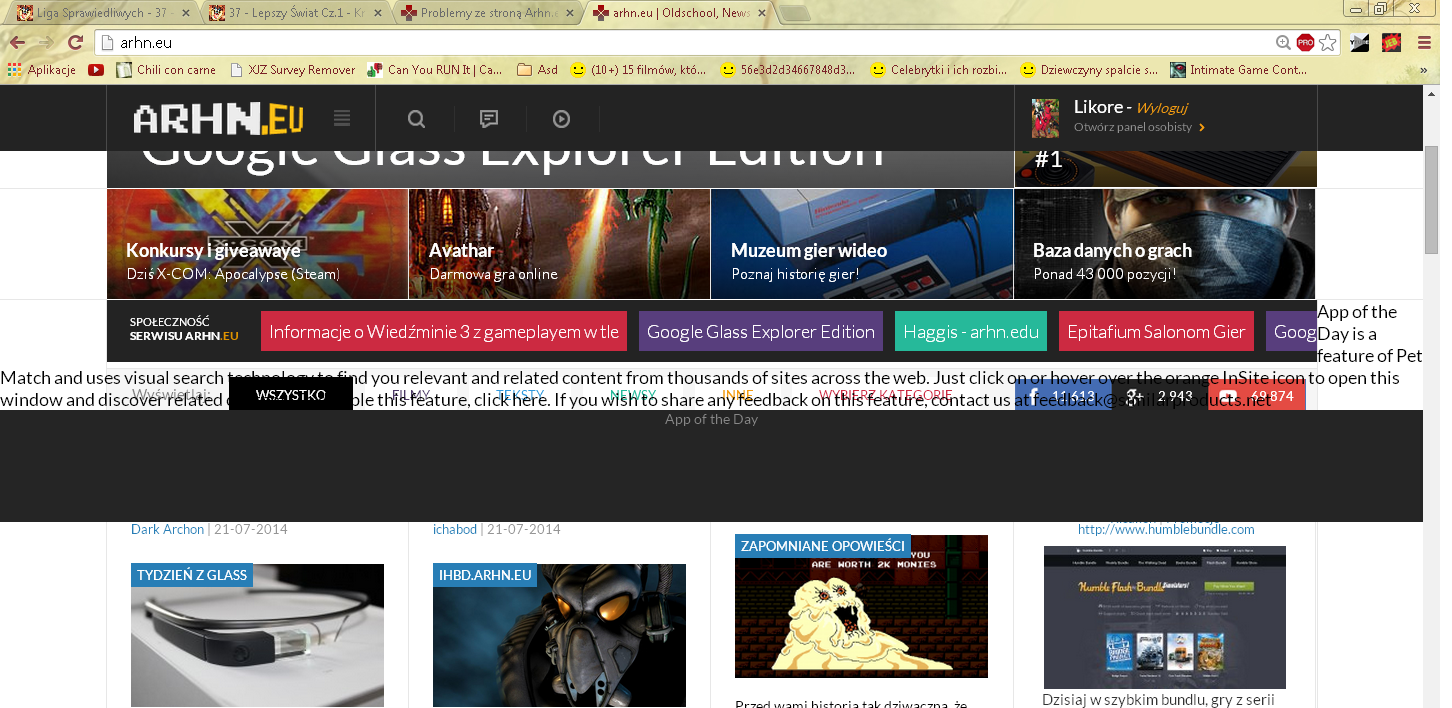This screenshot has width=1452, height=708.
Task: Click the browser back arrow
Action: click(18, 42)
